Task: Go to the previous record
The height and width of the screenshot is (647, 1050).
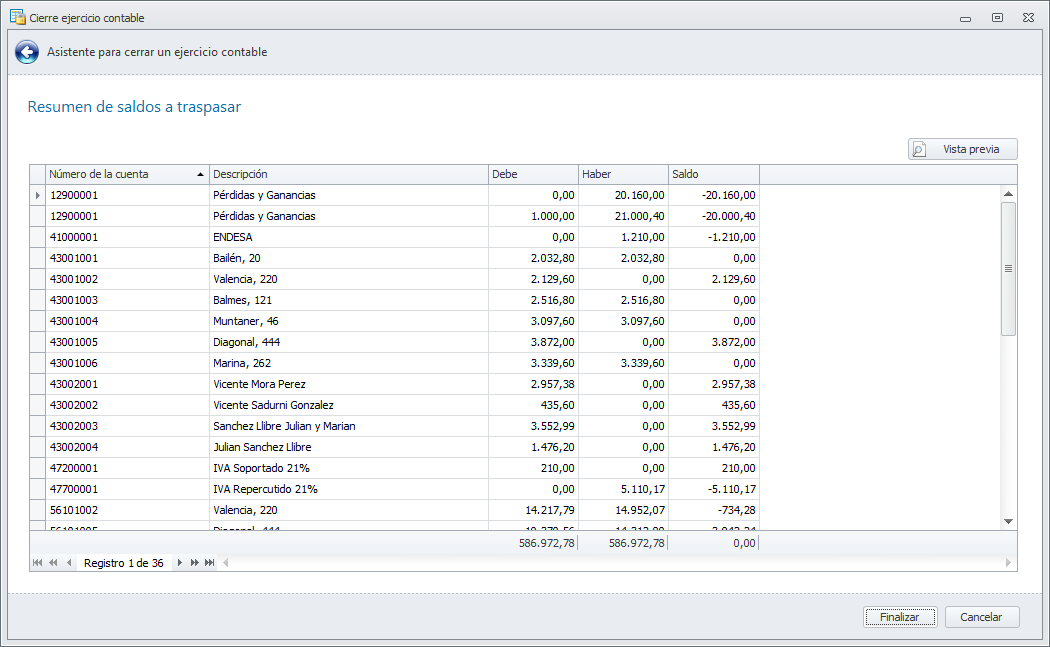Action: 69,563
